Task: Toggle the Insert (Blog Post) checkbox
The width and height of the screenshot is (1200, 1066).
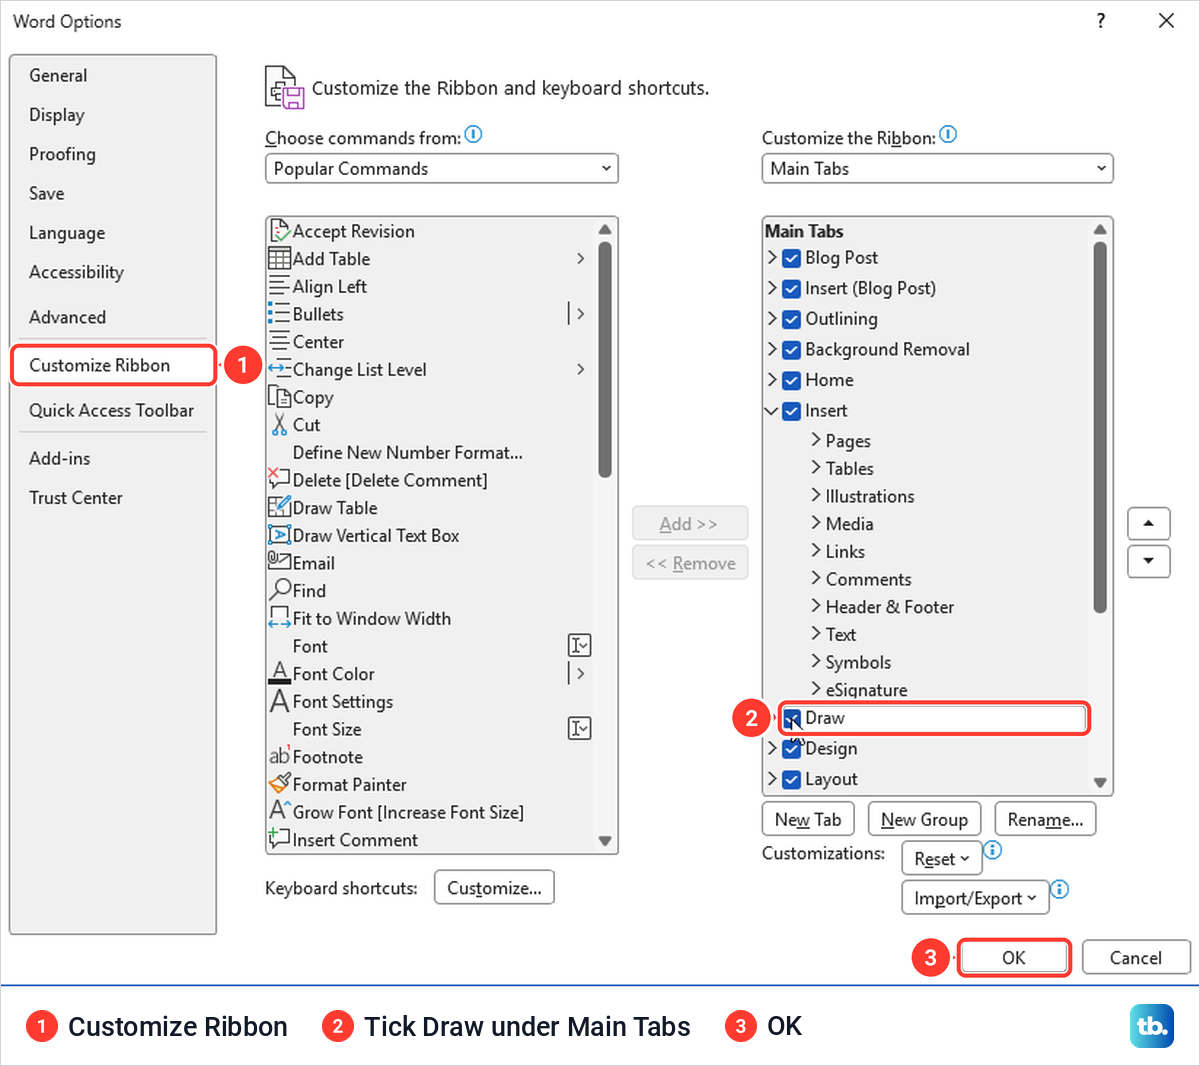Action: (791, 289)
